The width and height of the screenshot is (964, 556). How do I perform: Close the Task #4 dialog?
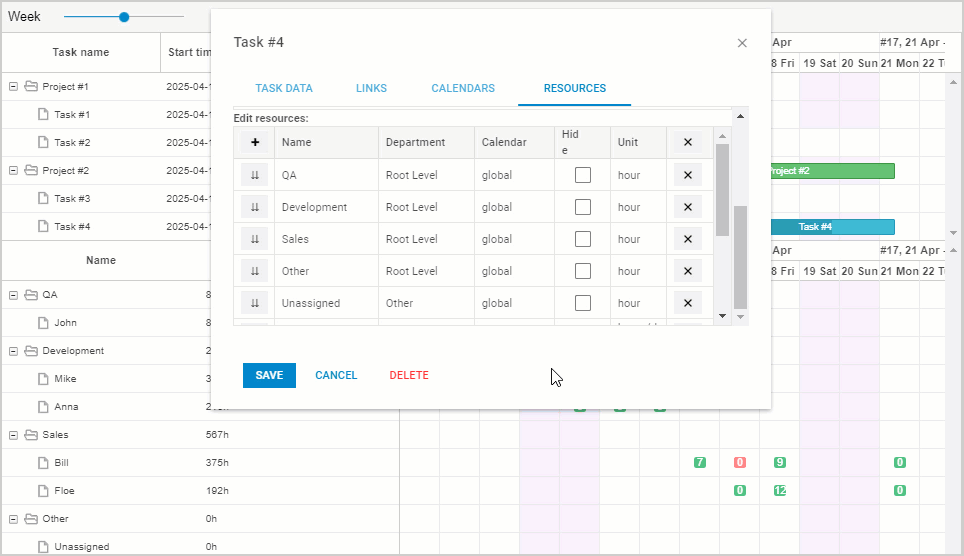point(742,43)
